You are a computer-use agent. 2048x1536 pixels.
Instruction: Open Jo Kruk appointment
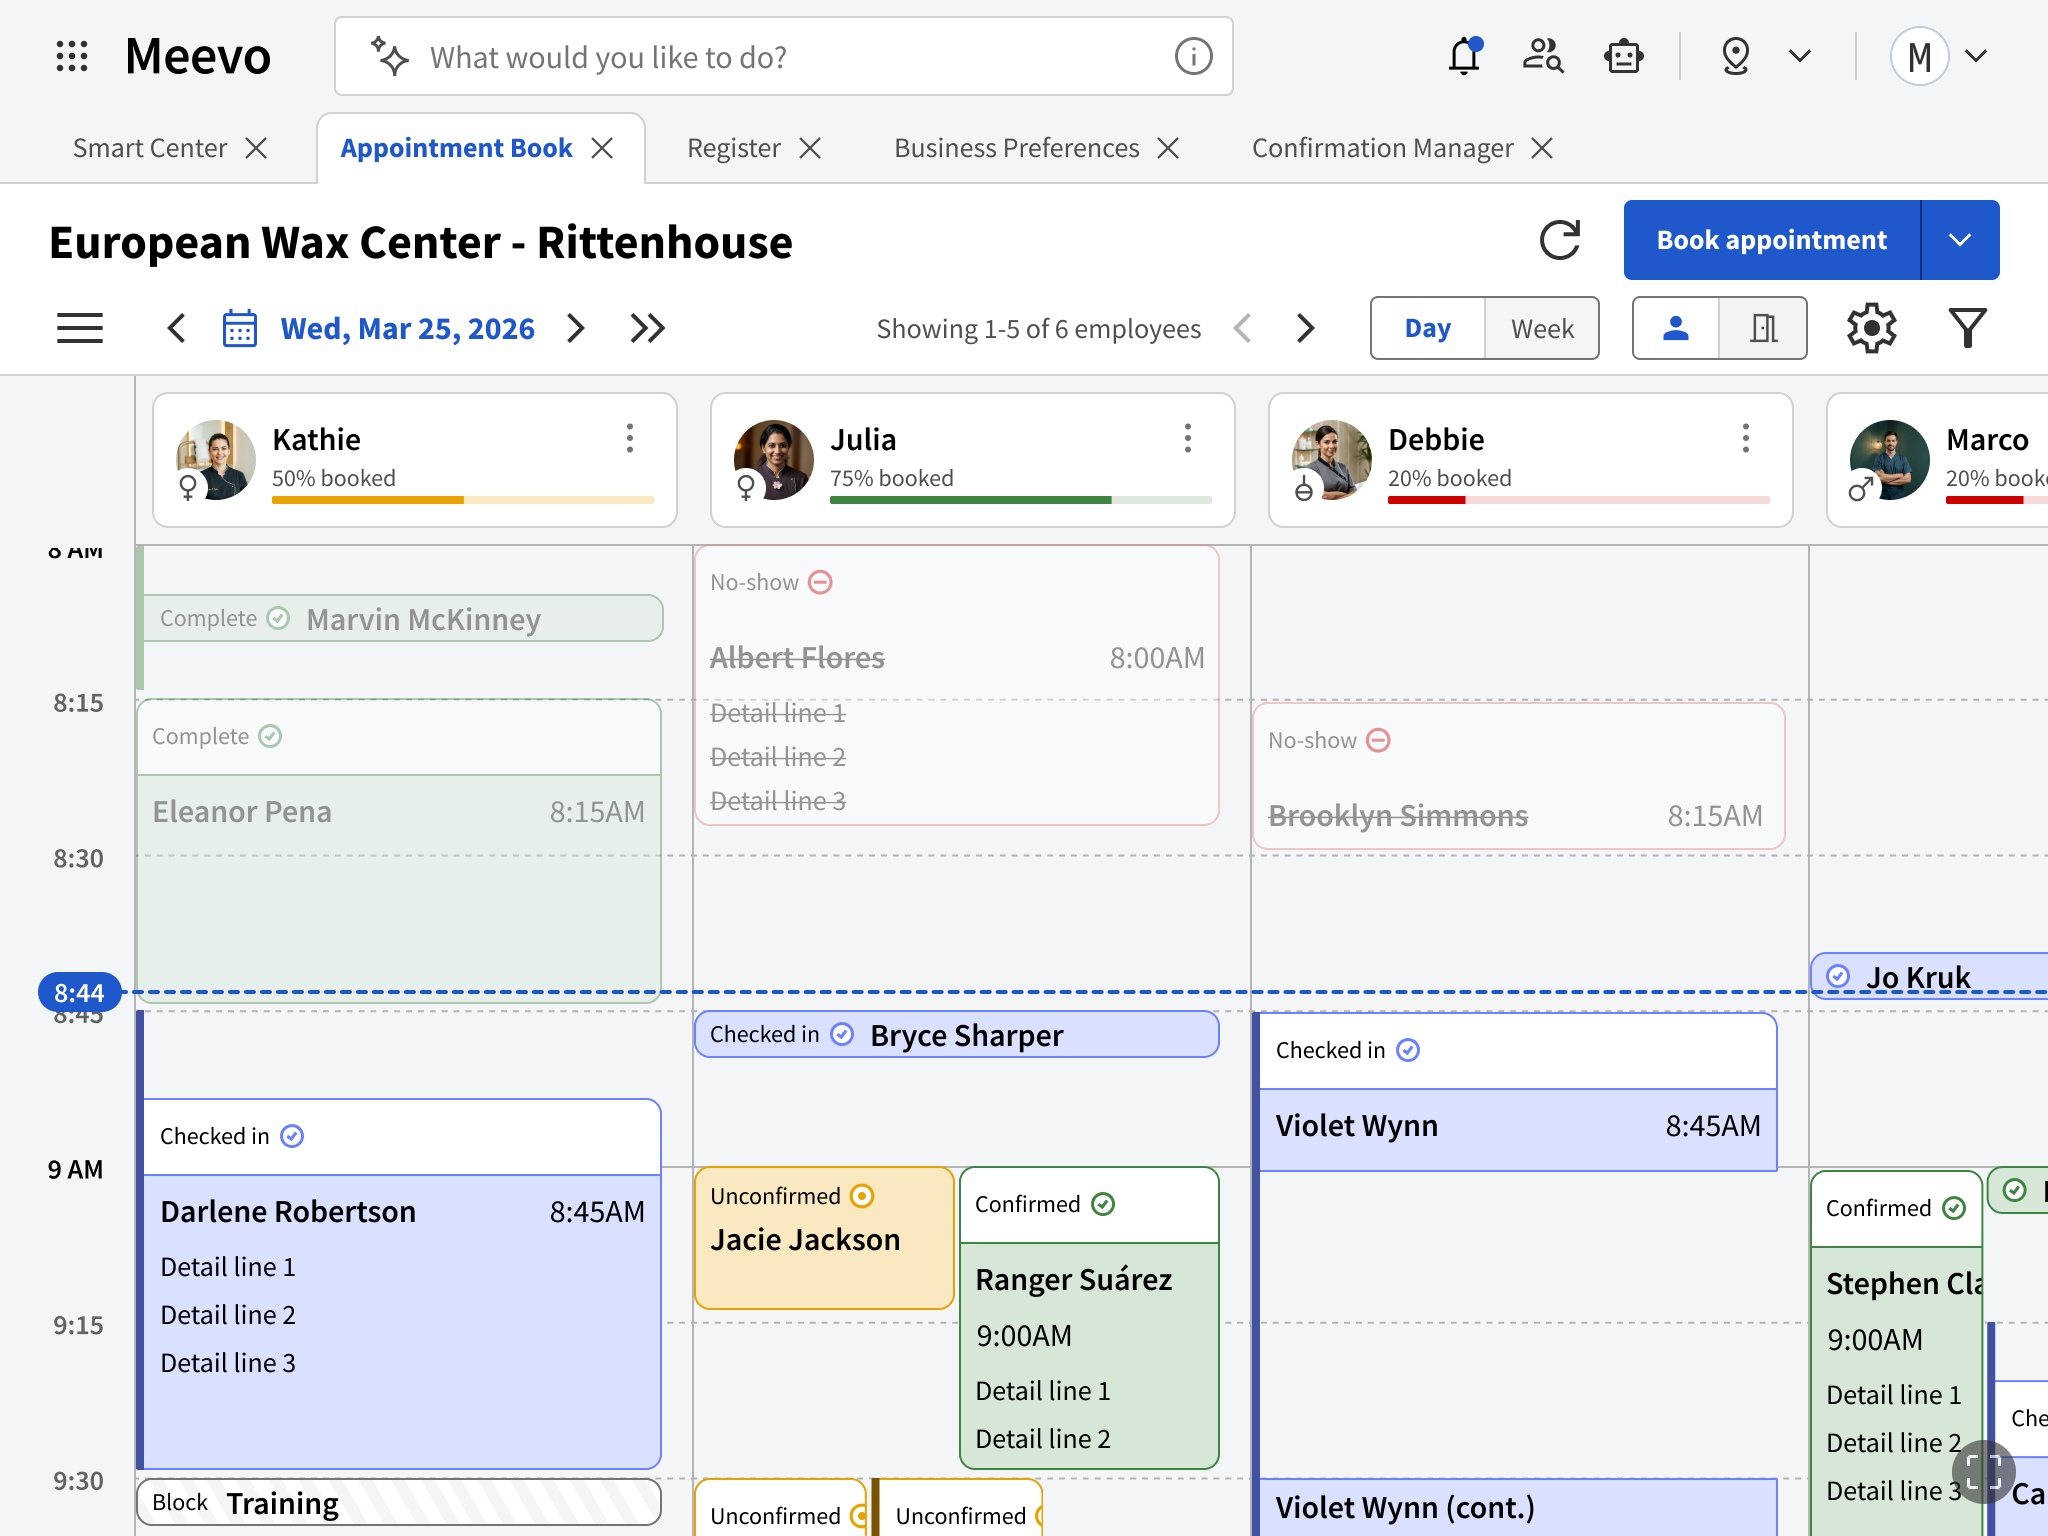(1930, 976)
